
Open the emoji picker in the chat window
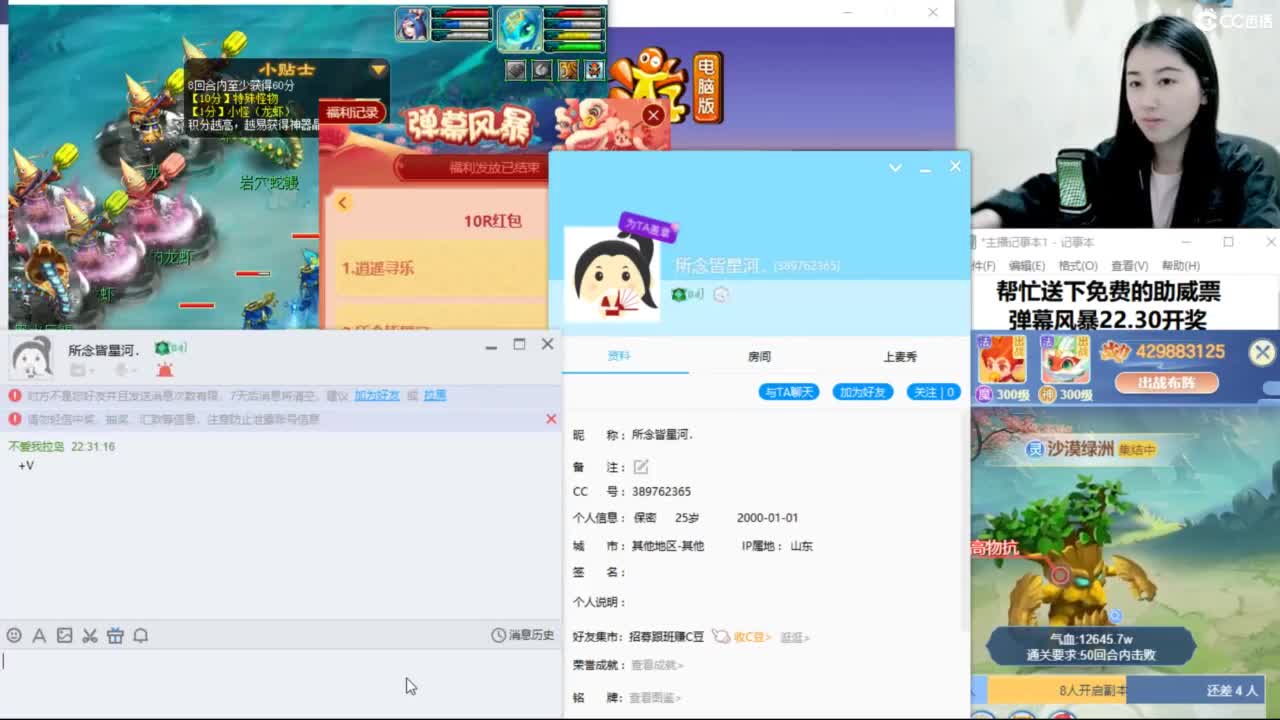click(13, 635)
